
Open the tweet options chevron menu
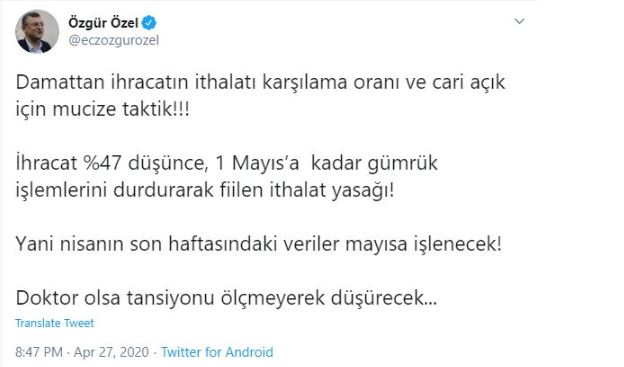pyautogui.click(x=519, y=21)
